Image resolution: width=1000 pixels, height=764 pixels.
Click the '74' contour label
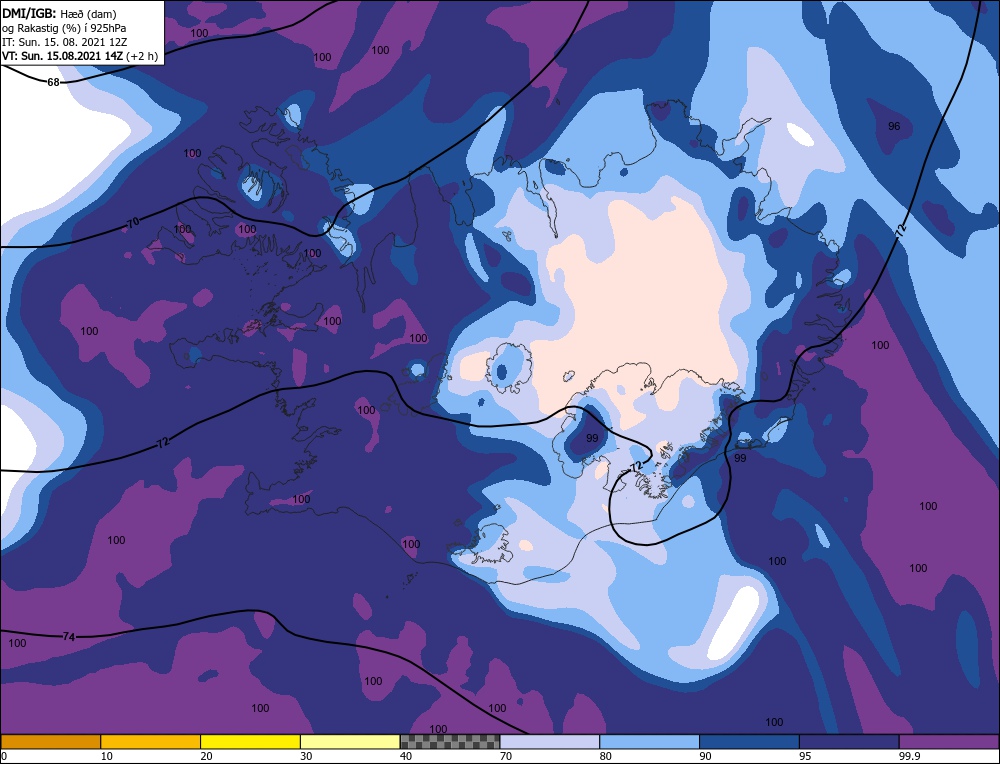tap(69, 636)
